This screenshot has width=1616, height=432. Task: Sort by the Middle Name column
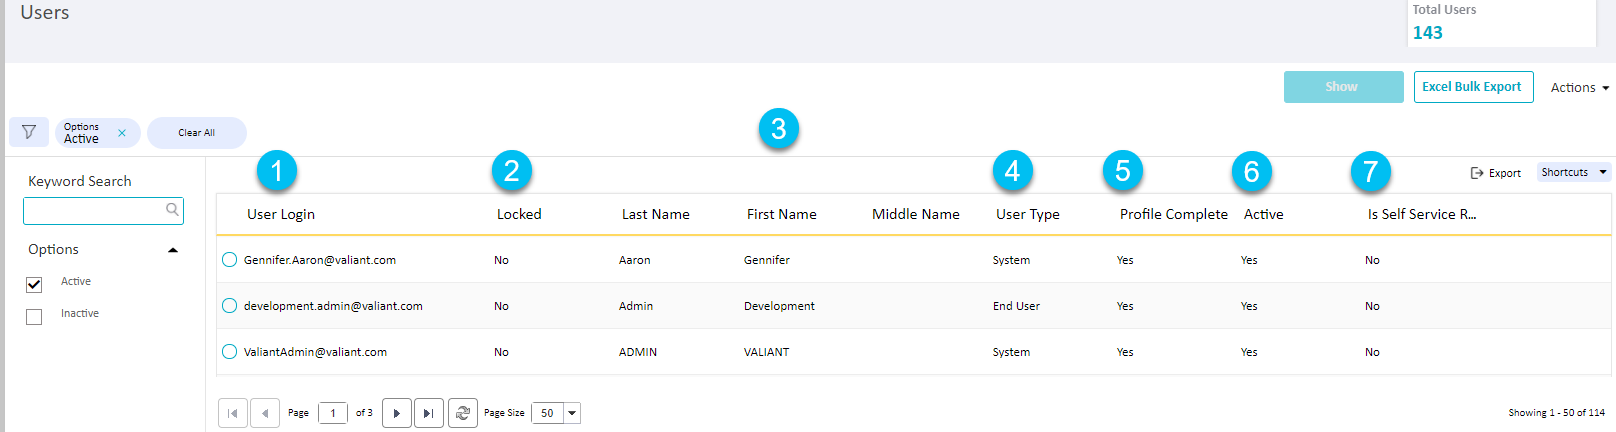pyautogui.click(x=916, y=214)
